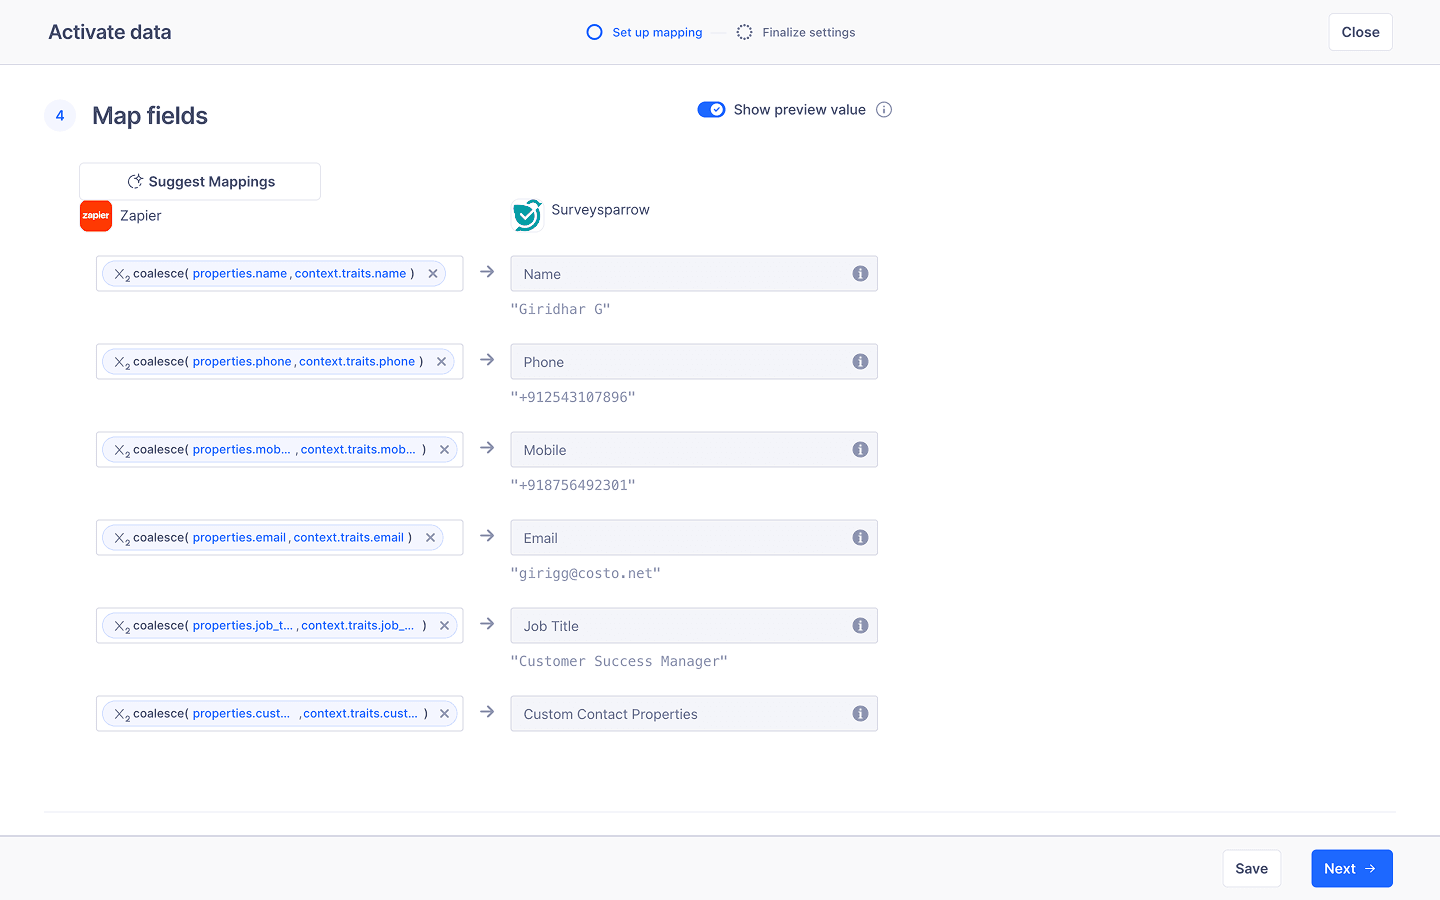Screen dimensions: 1440x900
Task: Remove the mobile coalesce mapping
Action: point(444,450)
